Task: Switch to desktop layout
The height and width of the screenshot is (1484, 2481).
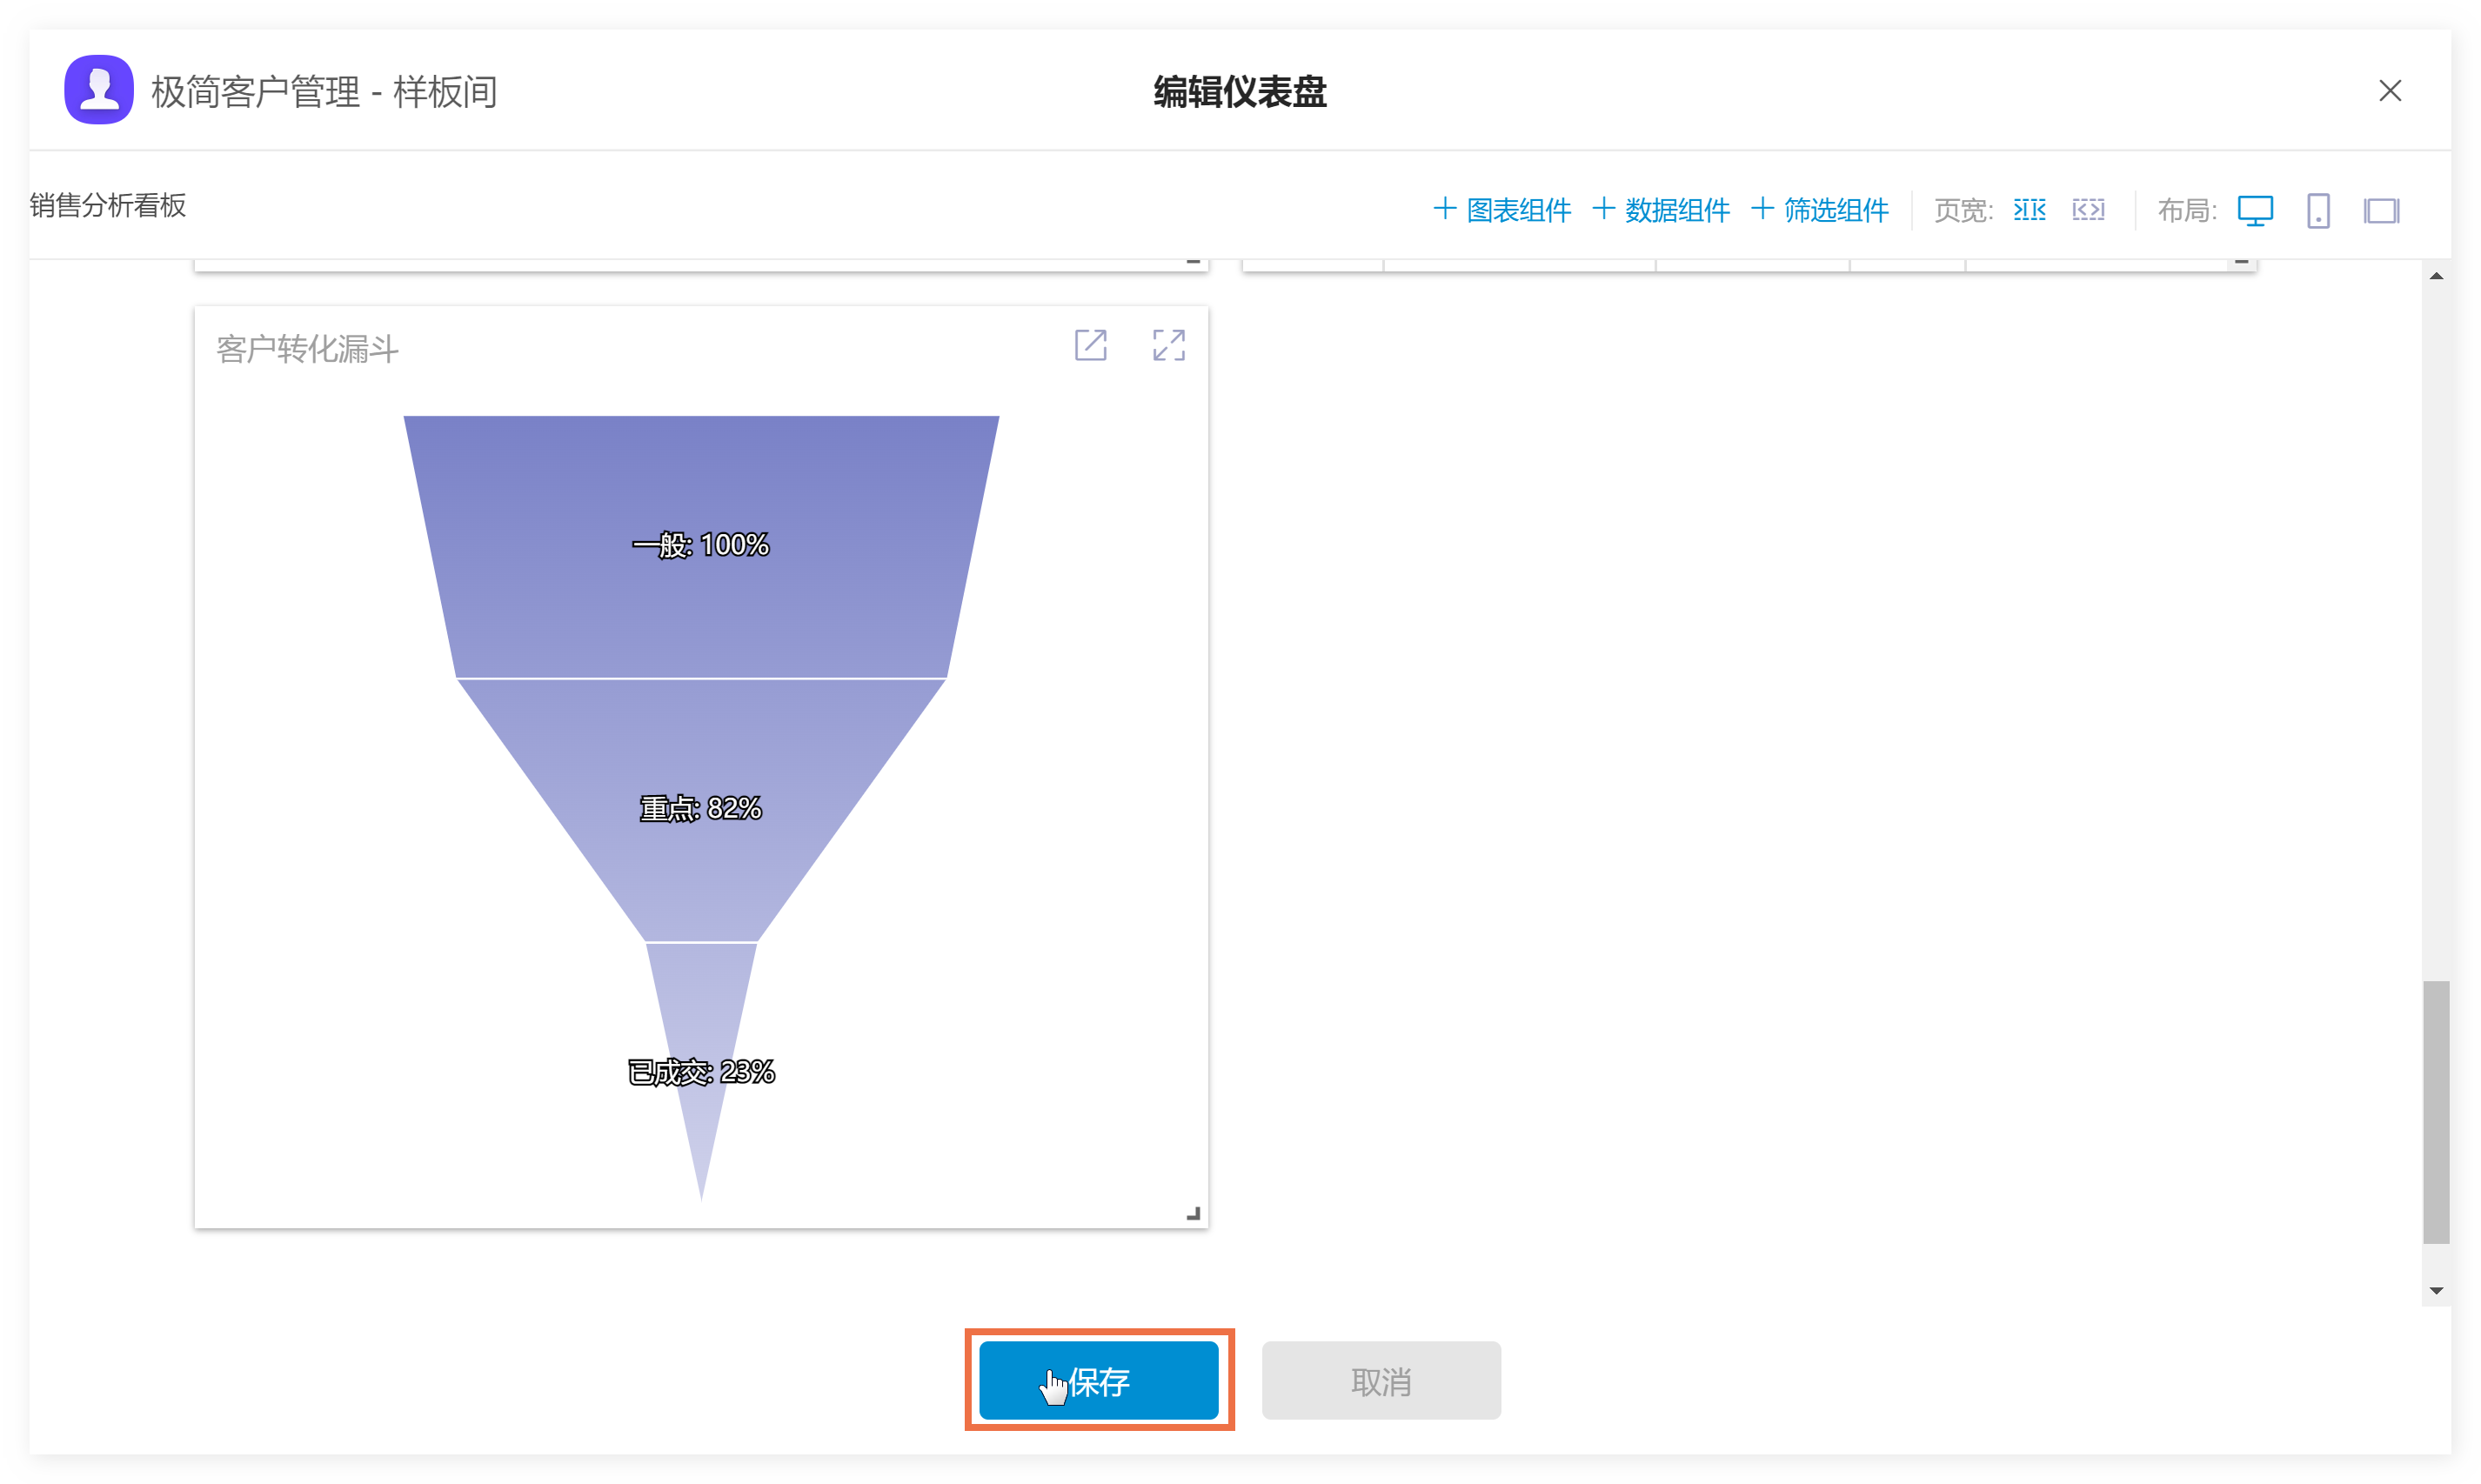Action: (2254, 210)
